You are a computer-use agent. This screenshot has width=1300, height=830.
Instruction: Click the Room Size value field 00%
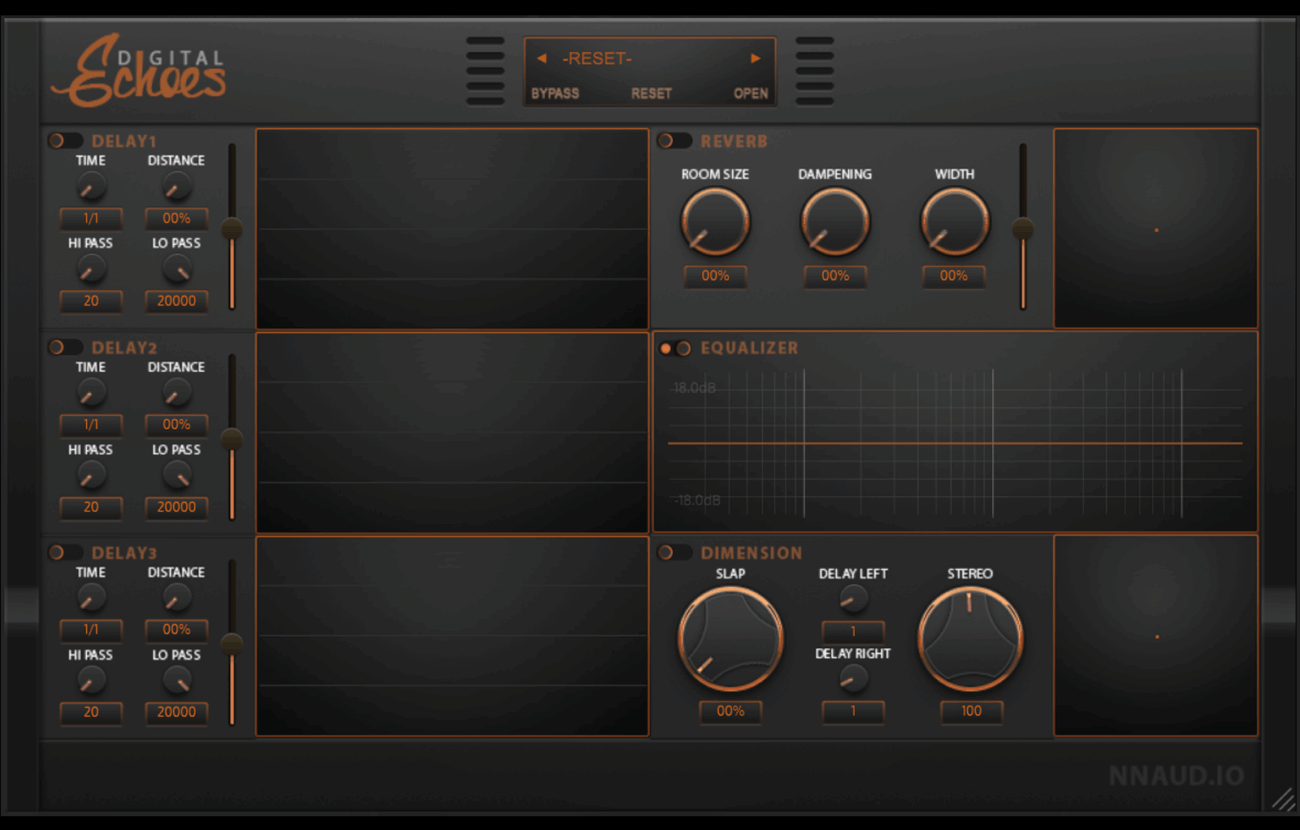[715, 276]
